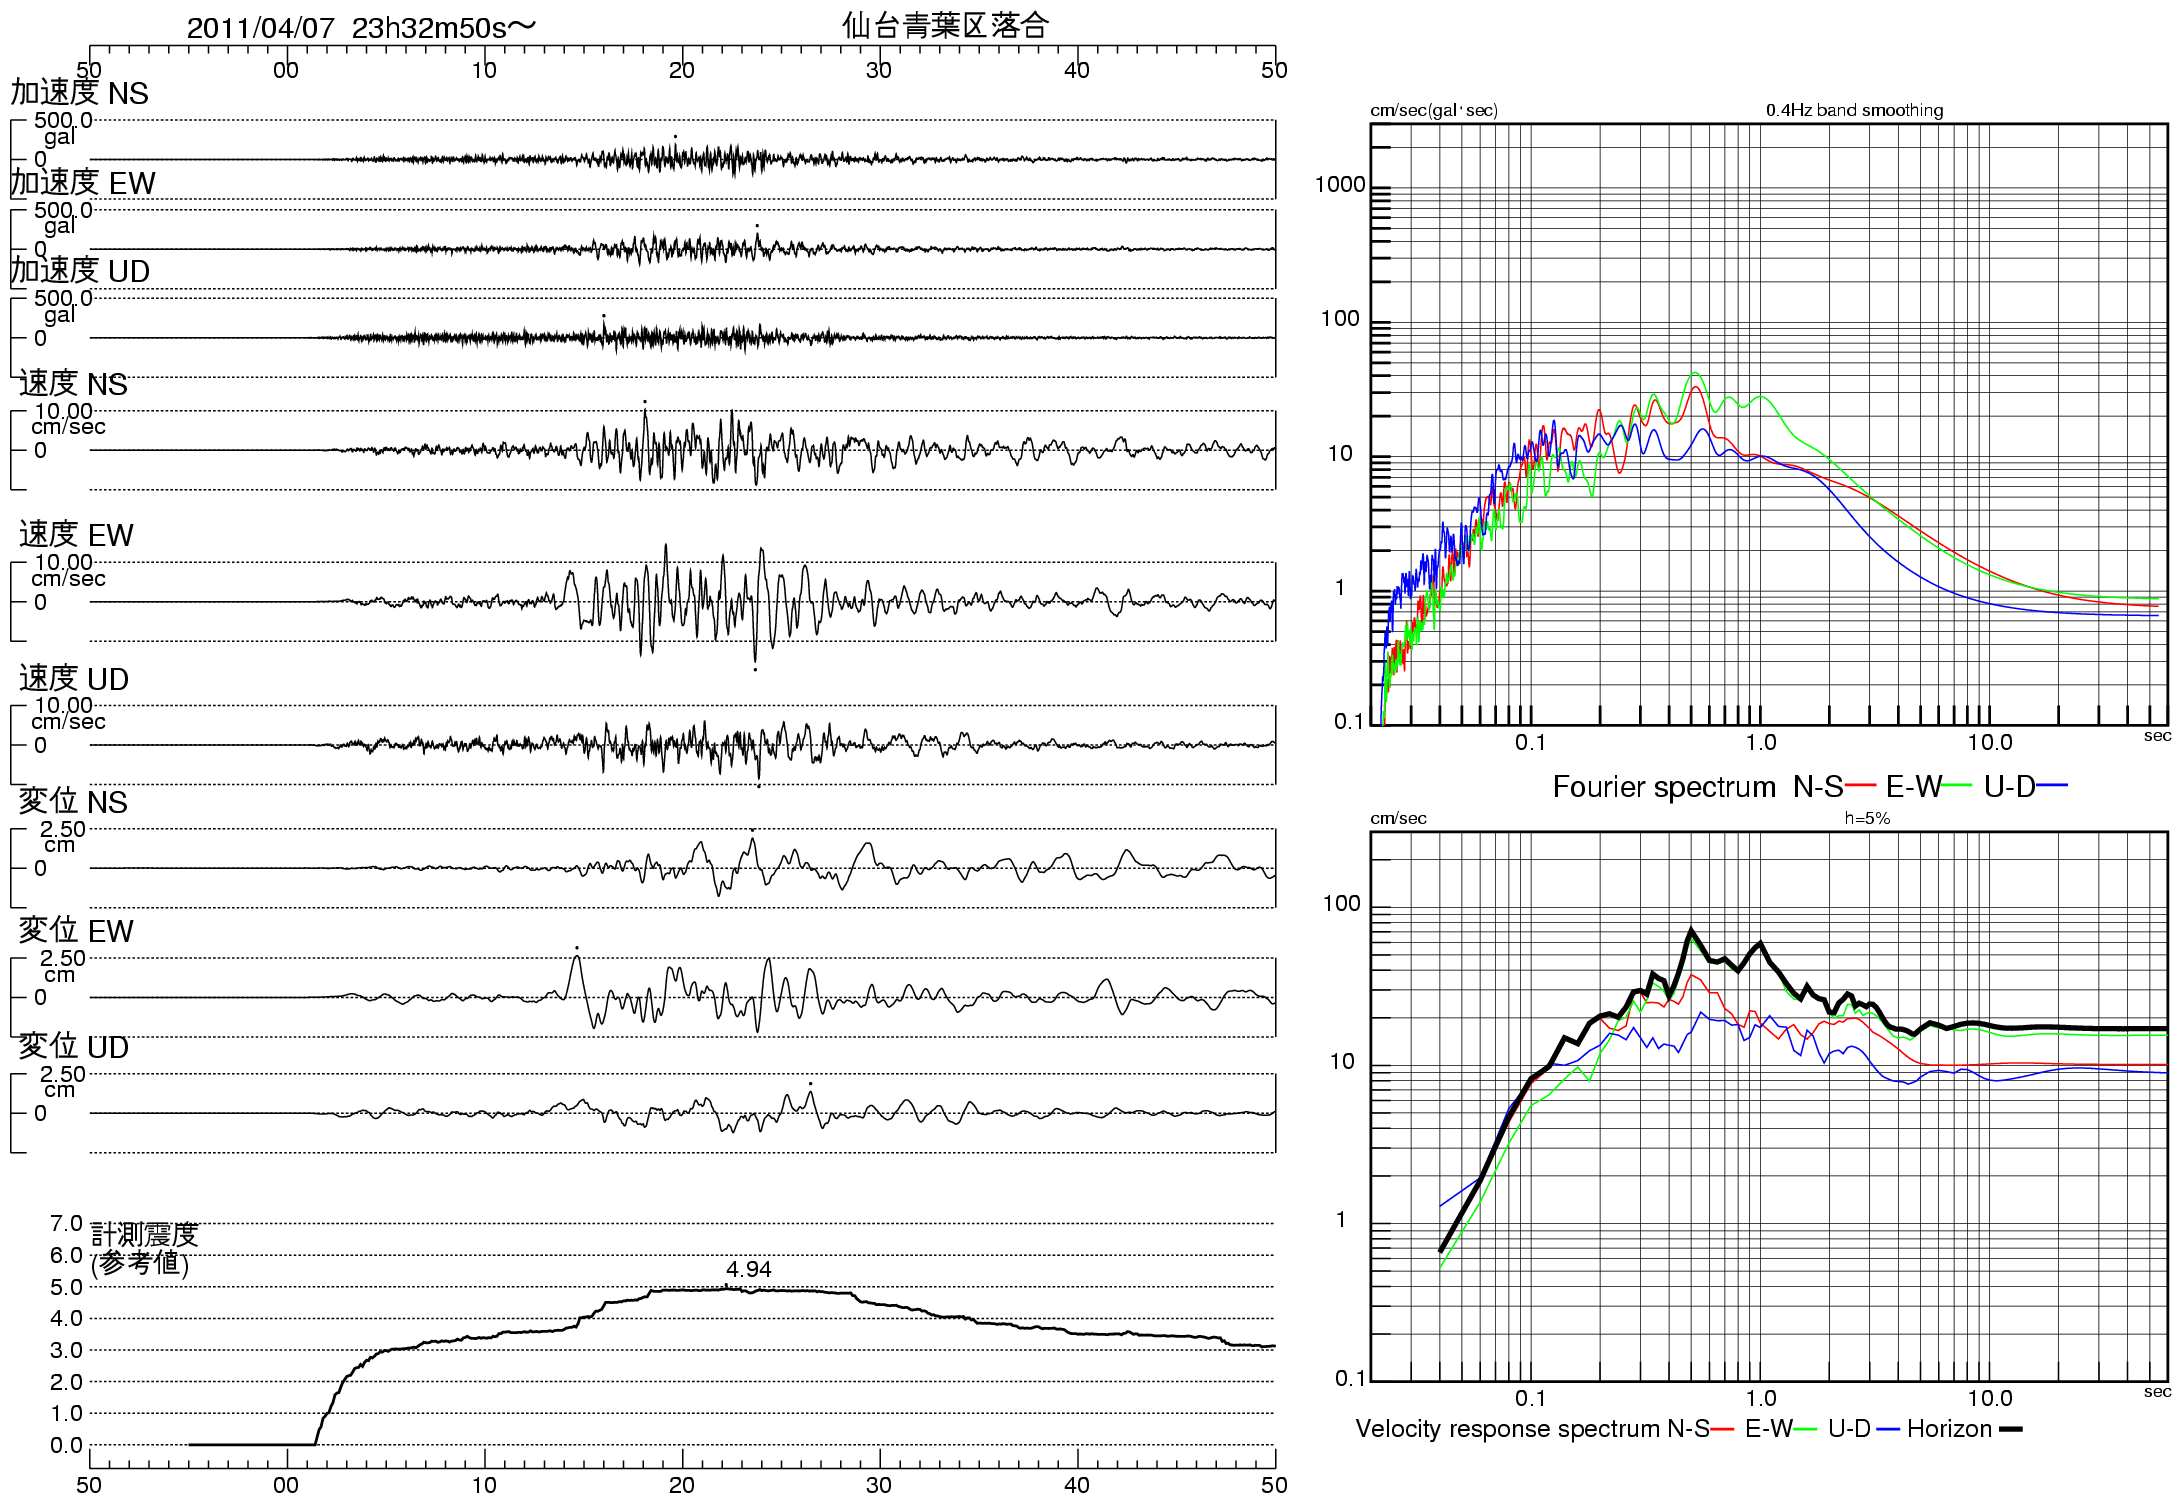2182x1503 pixels.
Task: Select the 変位 NS trace label
Action: click(x=73, y=802)
